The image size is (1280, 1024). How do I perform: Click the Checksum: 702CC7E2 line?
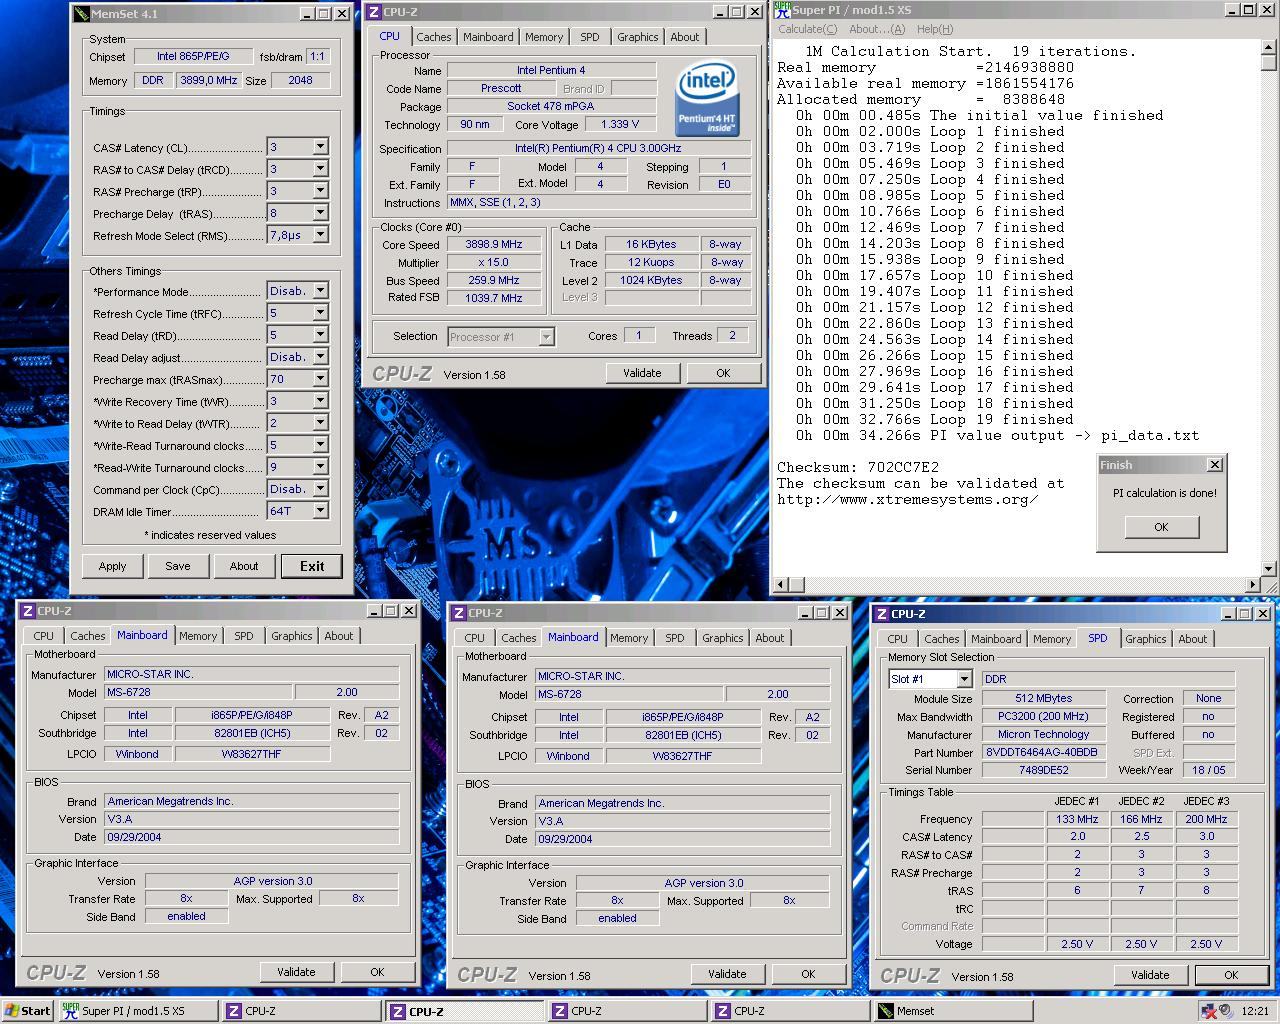coord(858,467)
